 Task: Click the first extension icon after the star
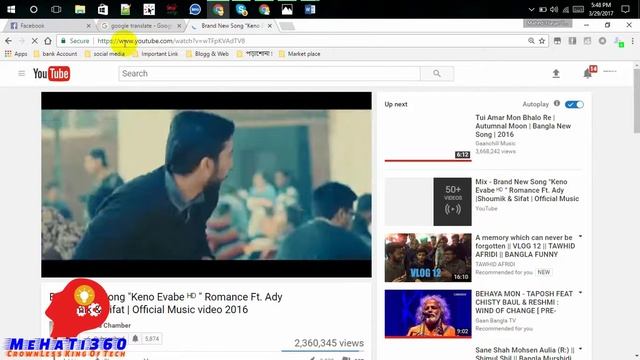[557, 41]
